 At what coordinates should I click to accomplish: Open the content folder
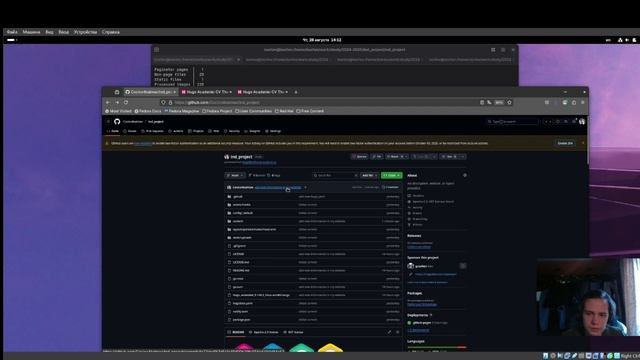coord(238,221)
